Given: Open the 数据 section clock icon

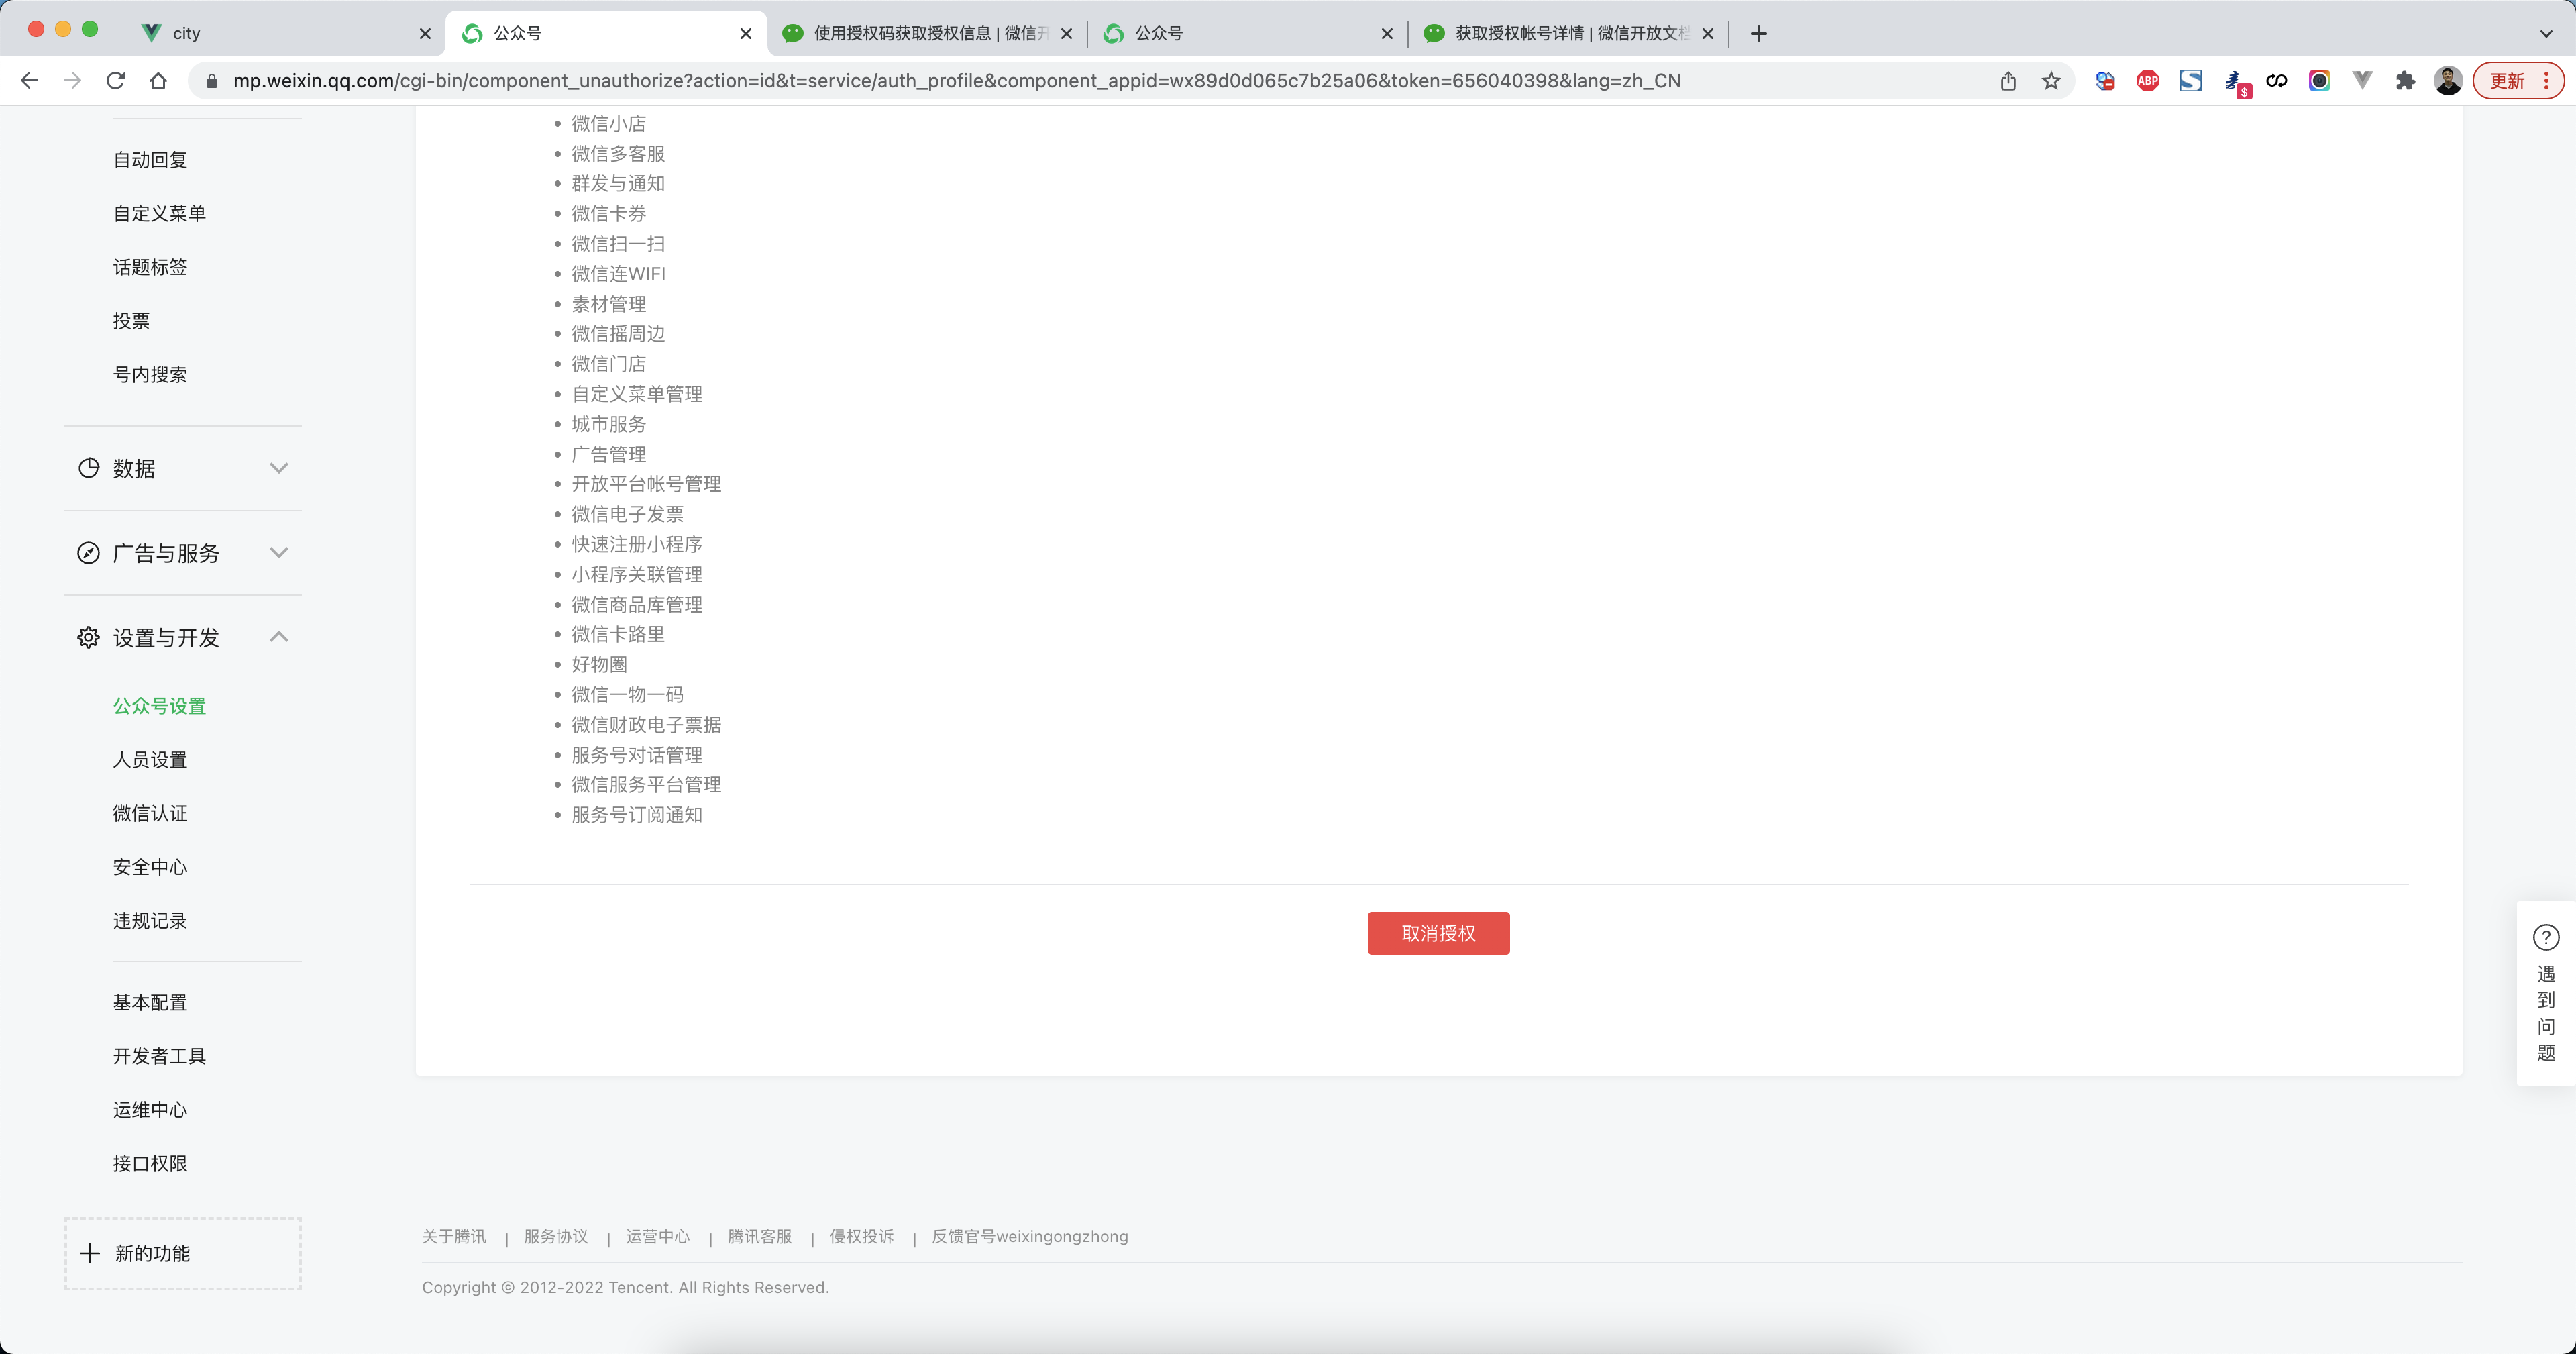Looking at the screenshot, I should [88, 468].
